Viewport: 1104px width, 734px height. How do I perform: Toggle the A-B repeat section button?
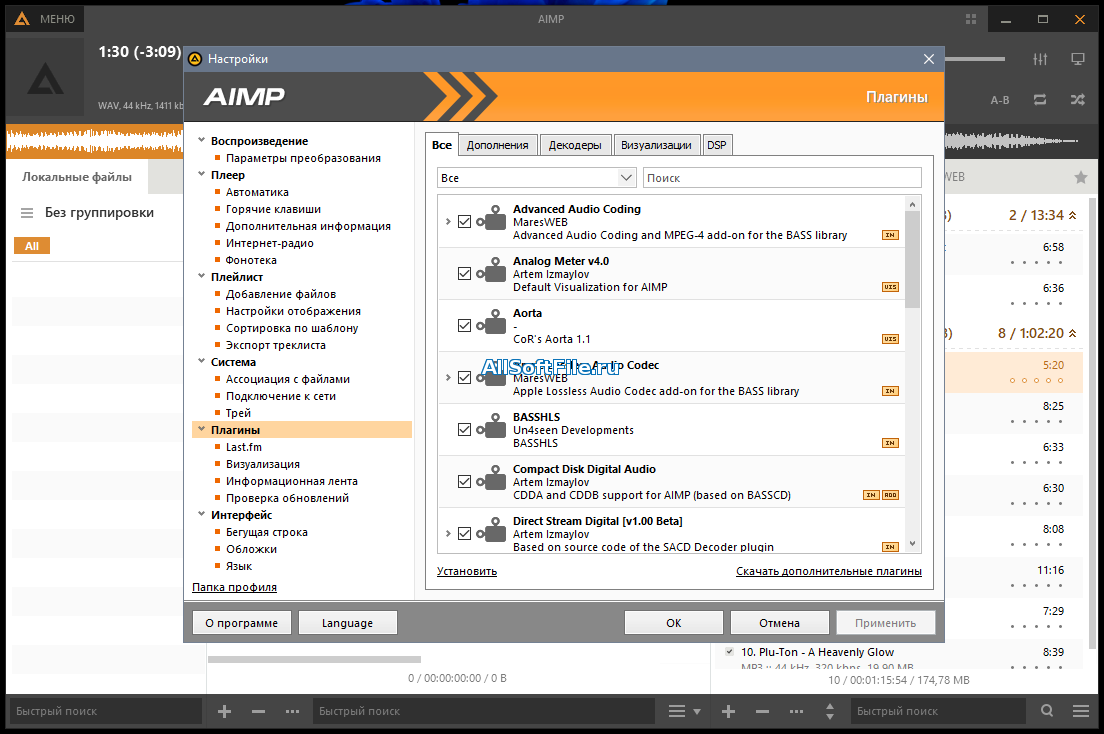(1000, 100)
